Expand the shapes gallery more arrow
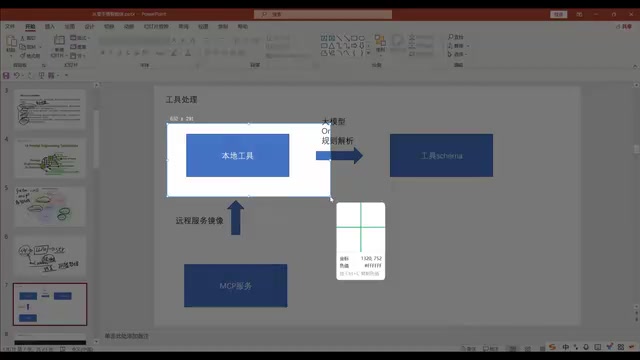640x360 pixels. click(369, 53)
